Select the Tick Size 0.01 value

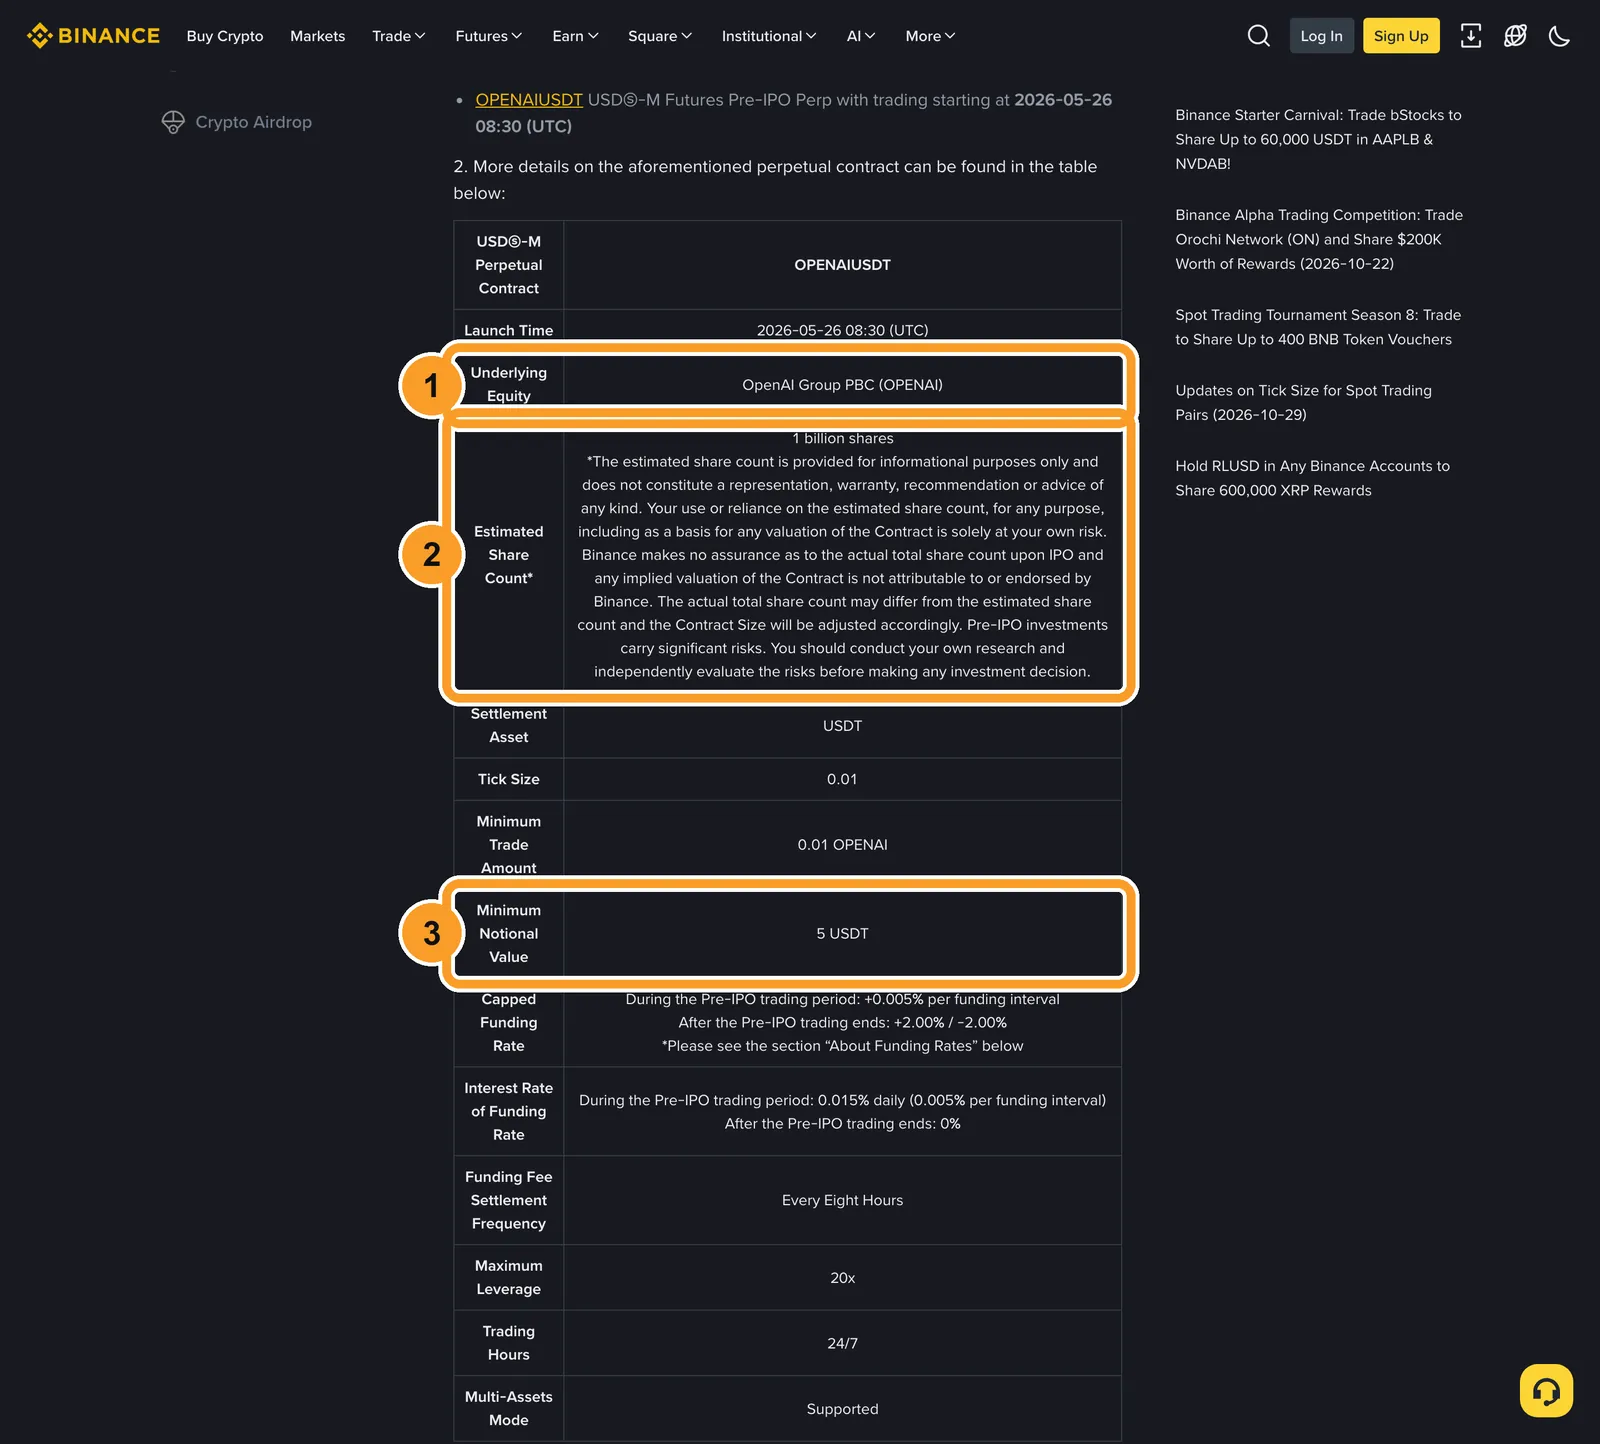(842, 779)
